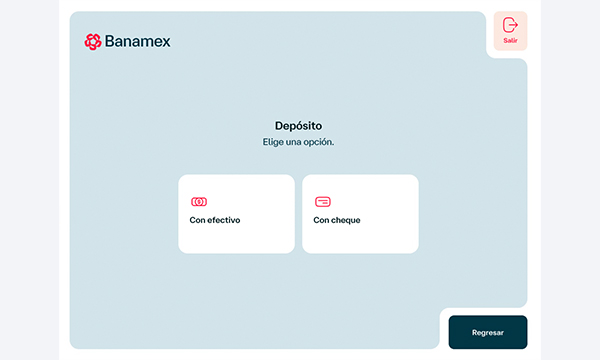600x360 pixels.
Task: Go back with the Regresar button
Action: pyautogui.click(x=488, y=332)
